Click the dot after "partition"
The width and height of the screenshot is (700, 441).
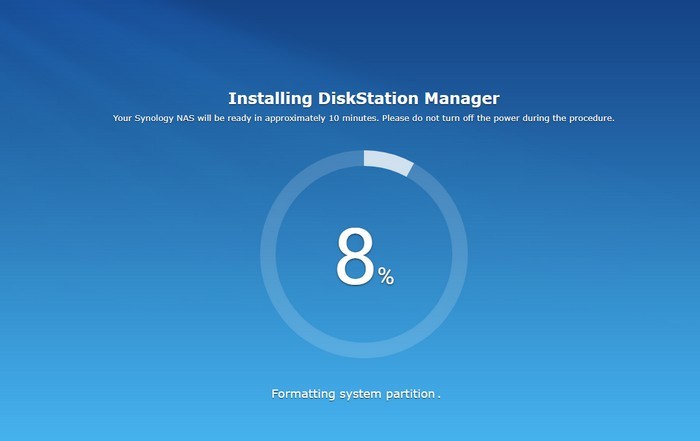[x=439, y=397]
